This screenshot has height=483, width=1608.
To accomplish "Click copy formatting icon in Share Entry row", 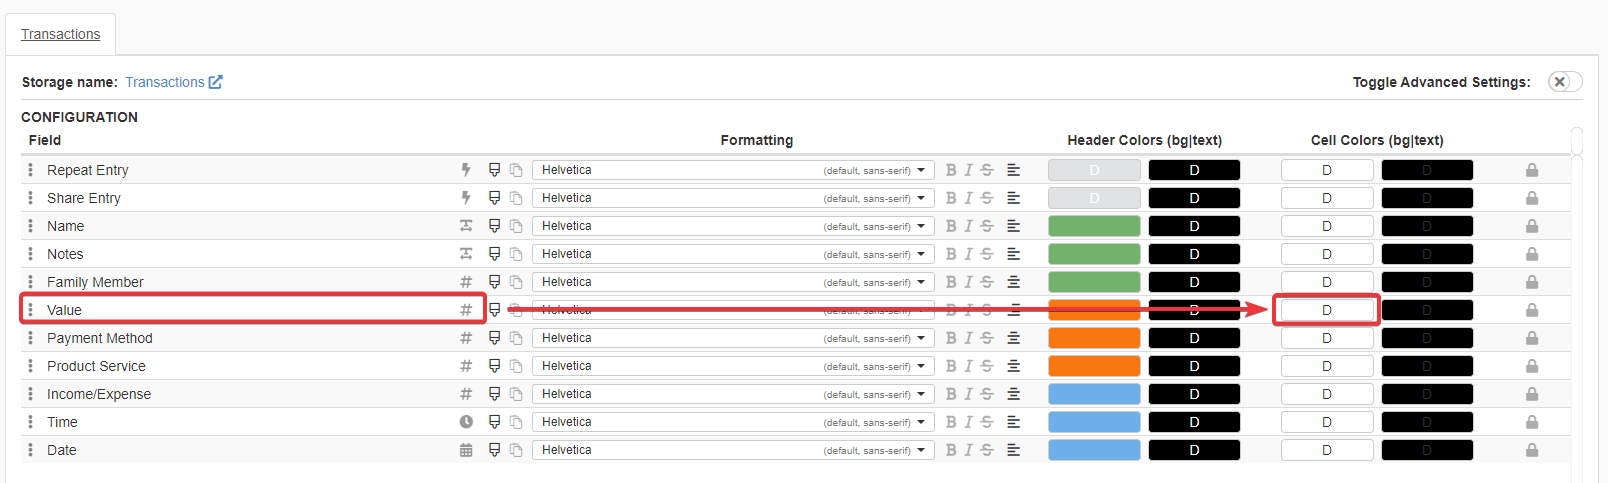I will pyautogui.click(x=516, y=198).
